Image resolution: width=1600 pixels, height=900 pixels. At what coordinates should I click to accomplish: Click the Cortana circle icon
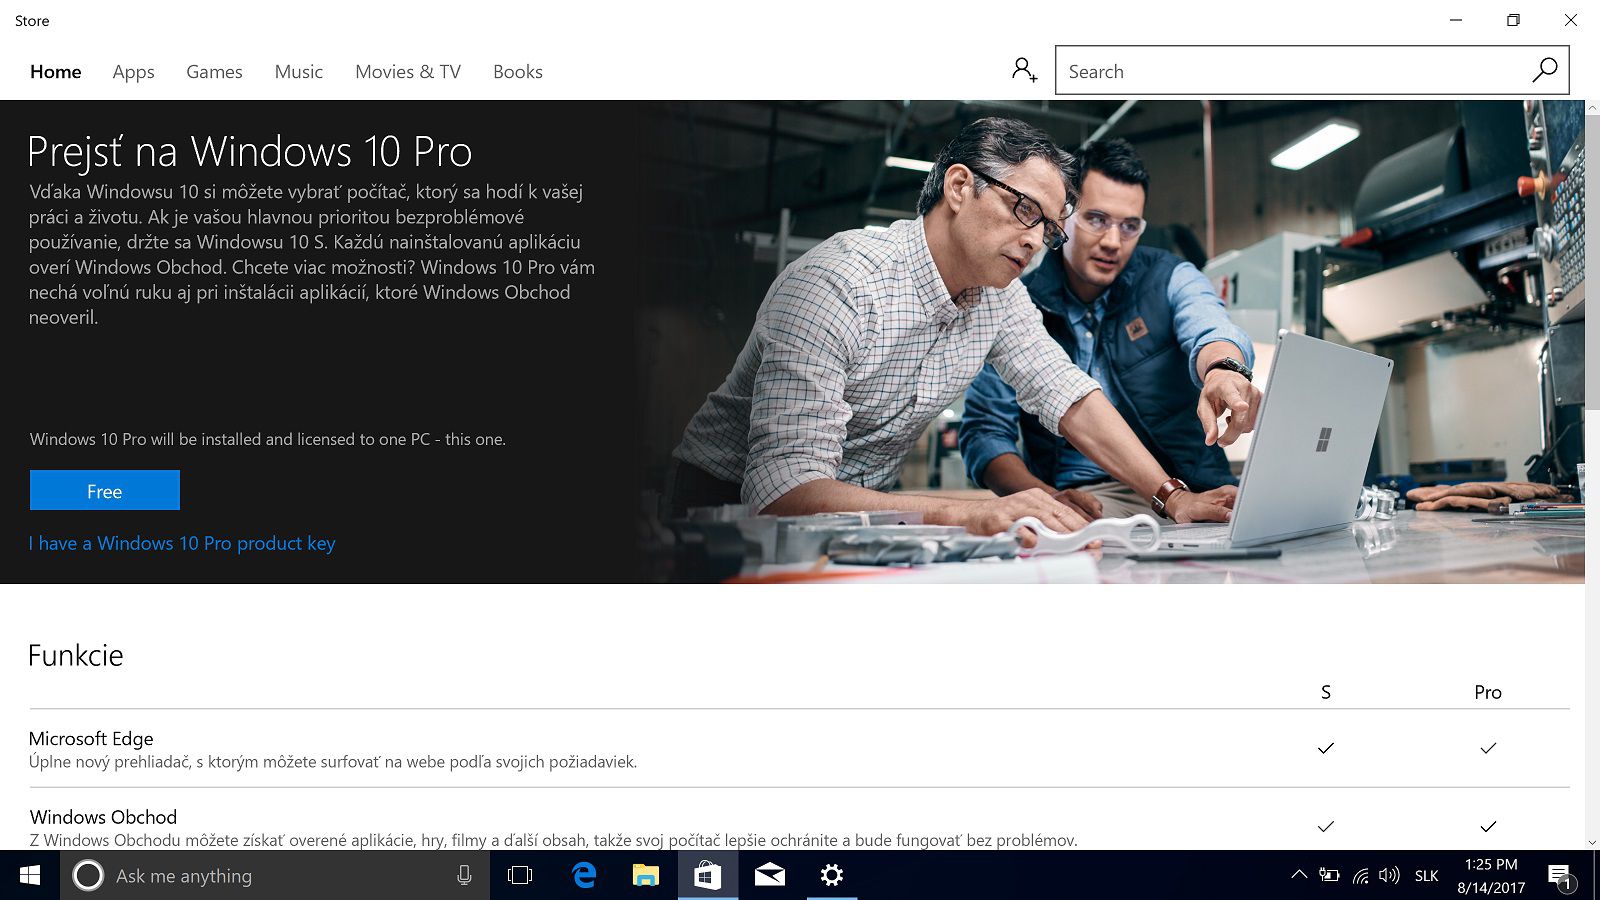(x=88, y=875)
